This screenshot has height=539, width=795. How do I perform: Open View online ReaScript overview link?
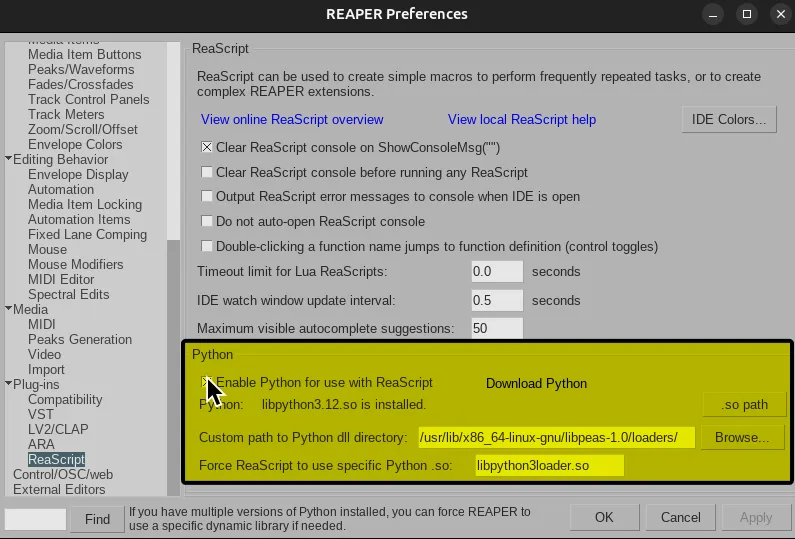coord(292,119)
